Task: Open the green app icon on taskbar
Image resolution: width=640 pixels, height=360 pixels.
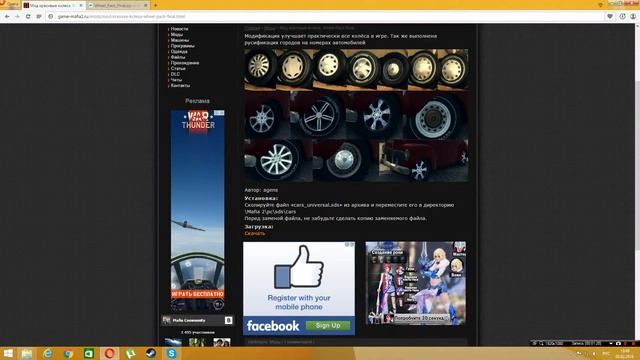Action: 89,353
